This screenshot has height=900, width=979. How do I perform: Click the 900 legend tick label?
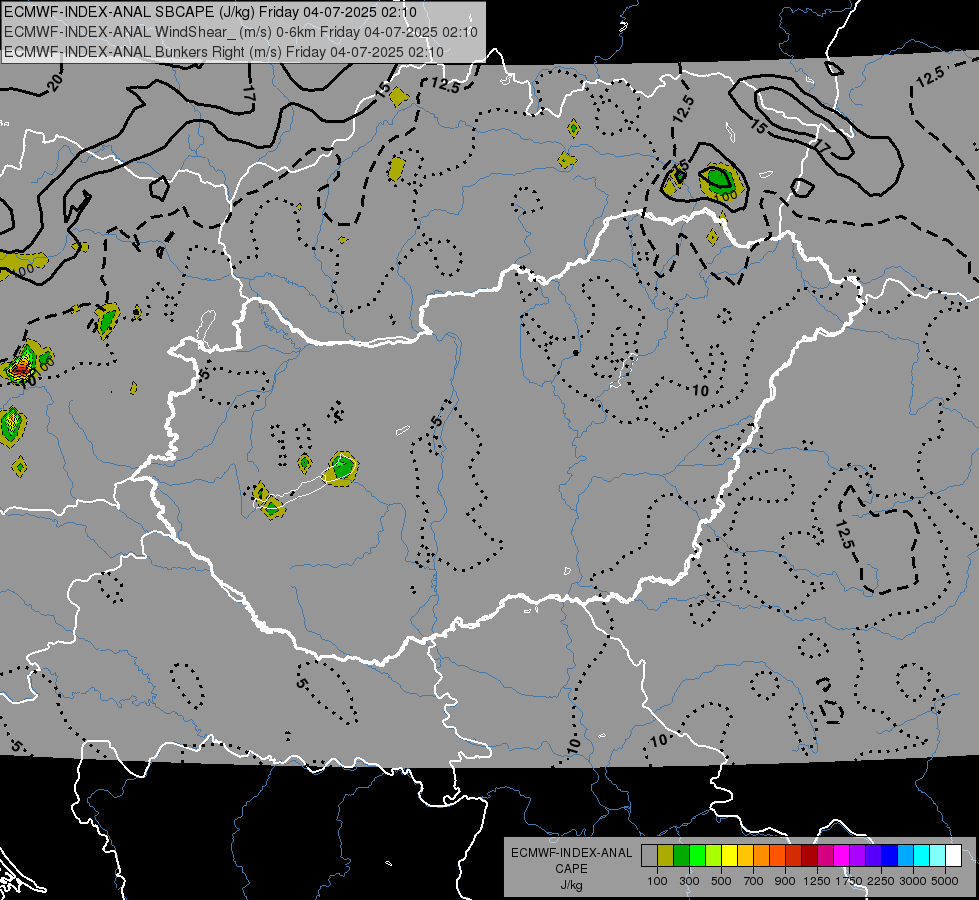click(x=785, y=881)
